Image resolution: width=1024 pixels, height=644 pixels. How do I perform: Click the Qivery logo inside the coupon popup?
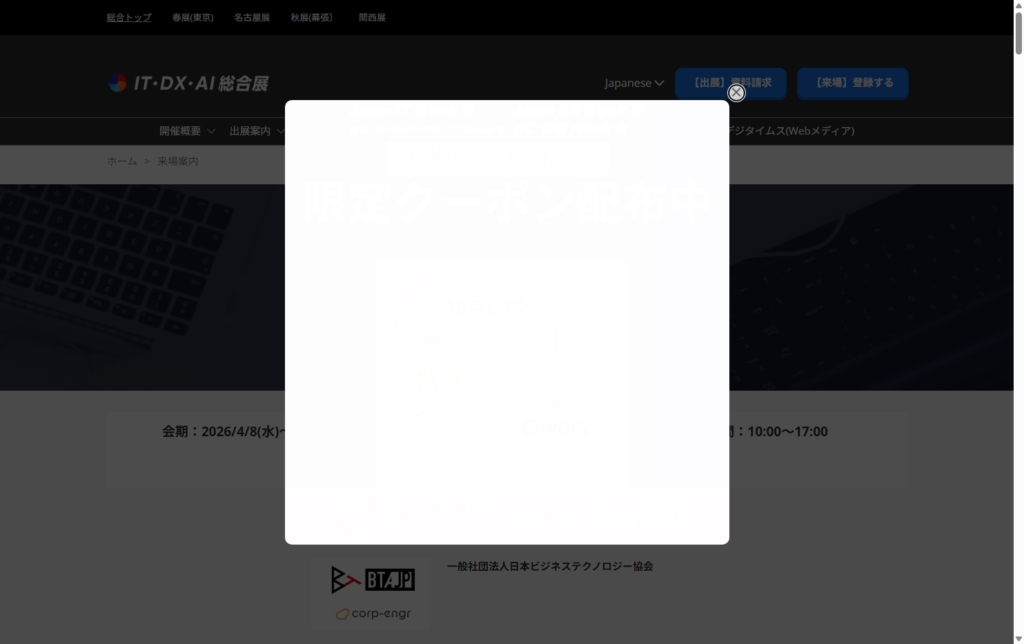click(x=557, y=427)
